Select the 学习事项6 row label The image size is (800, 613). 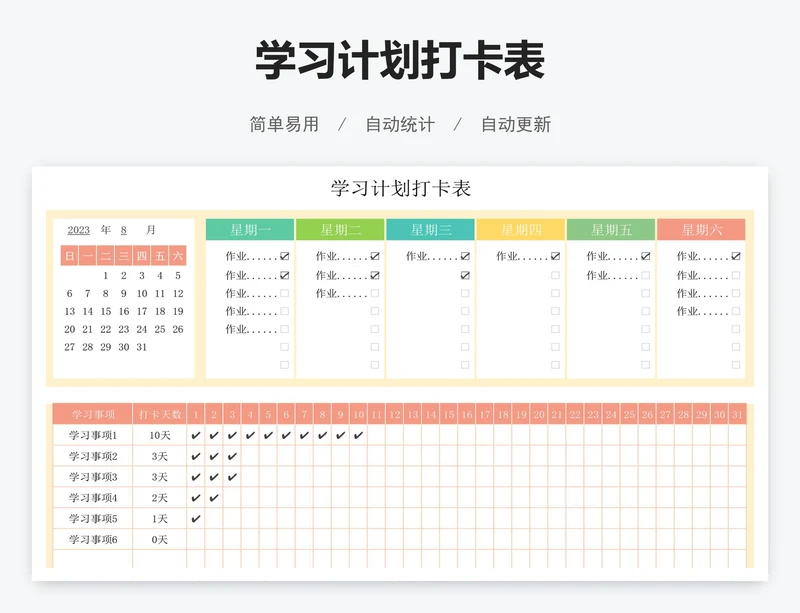pyautogui.click(x=93, y=540)
